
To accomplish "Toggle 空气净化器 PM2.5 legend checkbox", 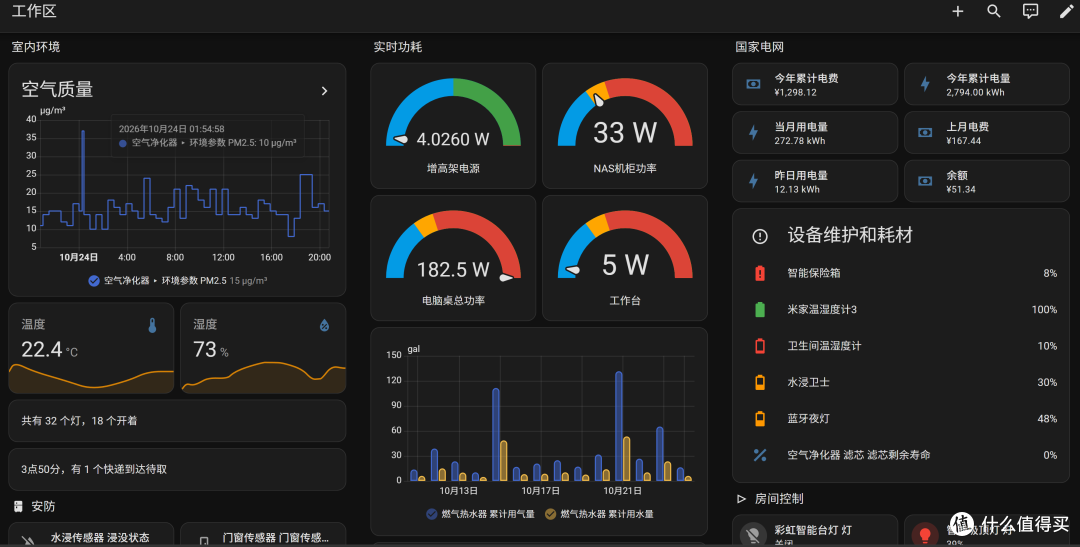I will [94, 280].
